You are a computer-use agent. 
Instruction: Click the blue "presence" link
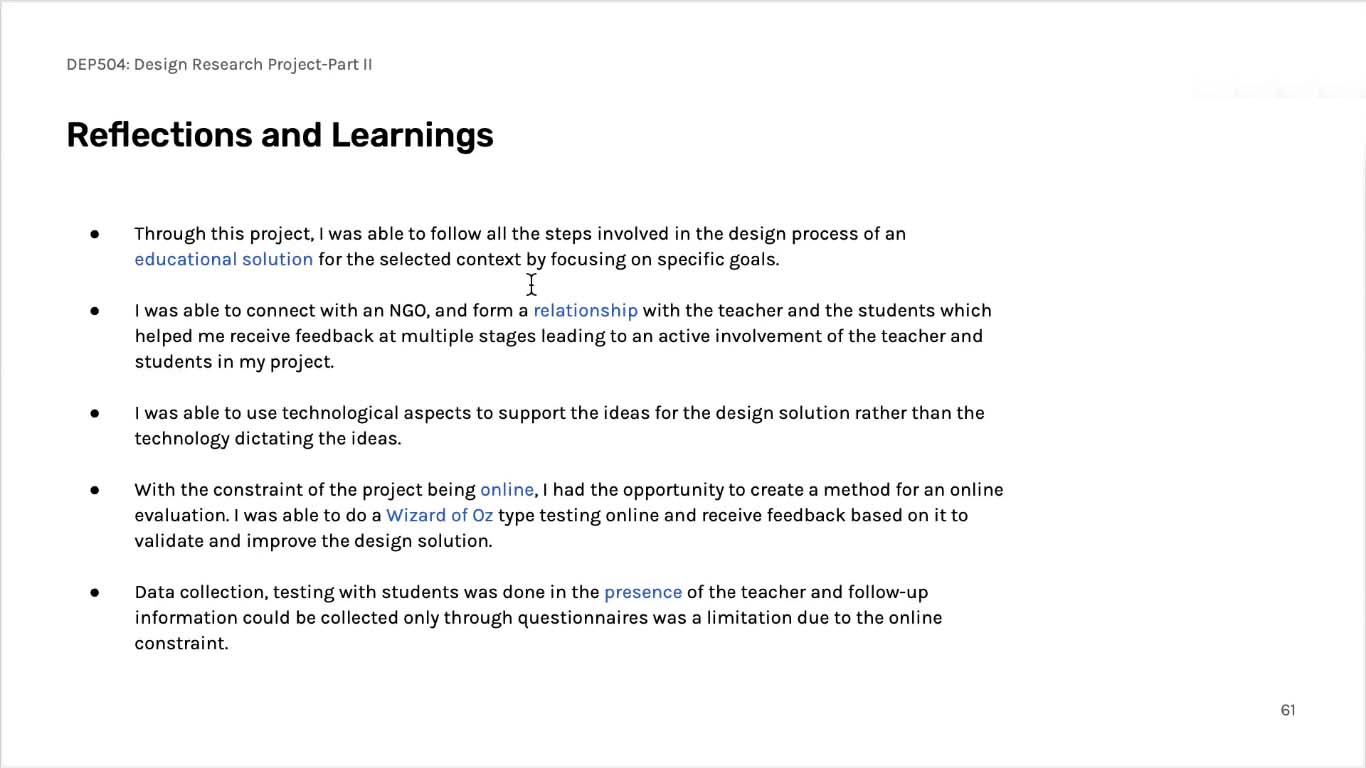643,593
